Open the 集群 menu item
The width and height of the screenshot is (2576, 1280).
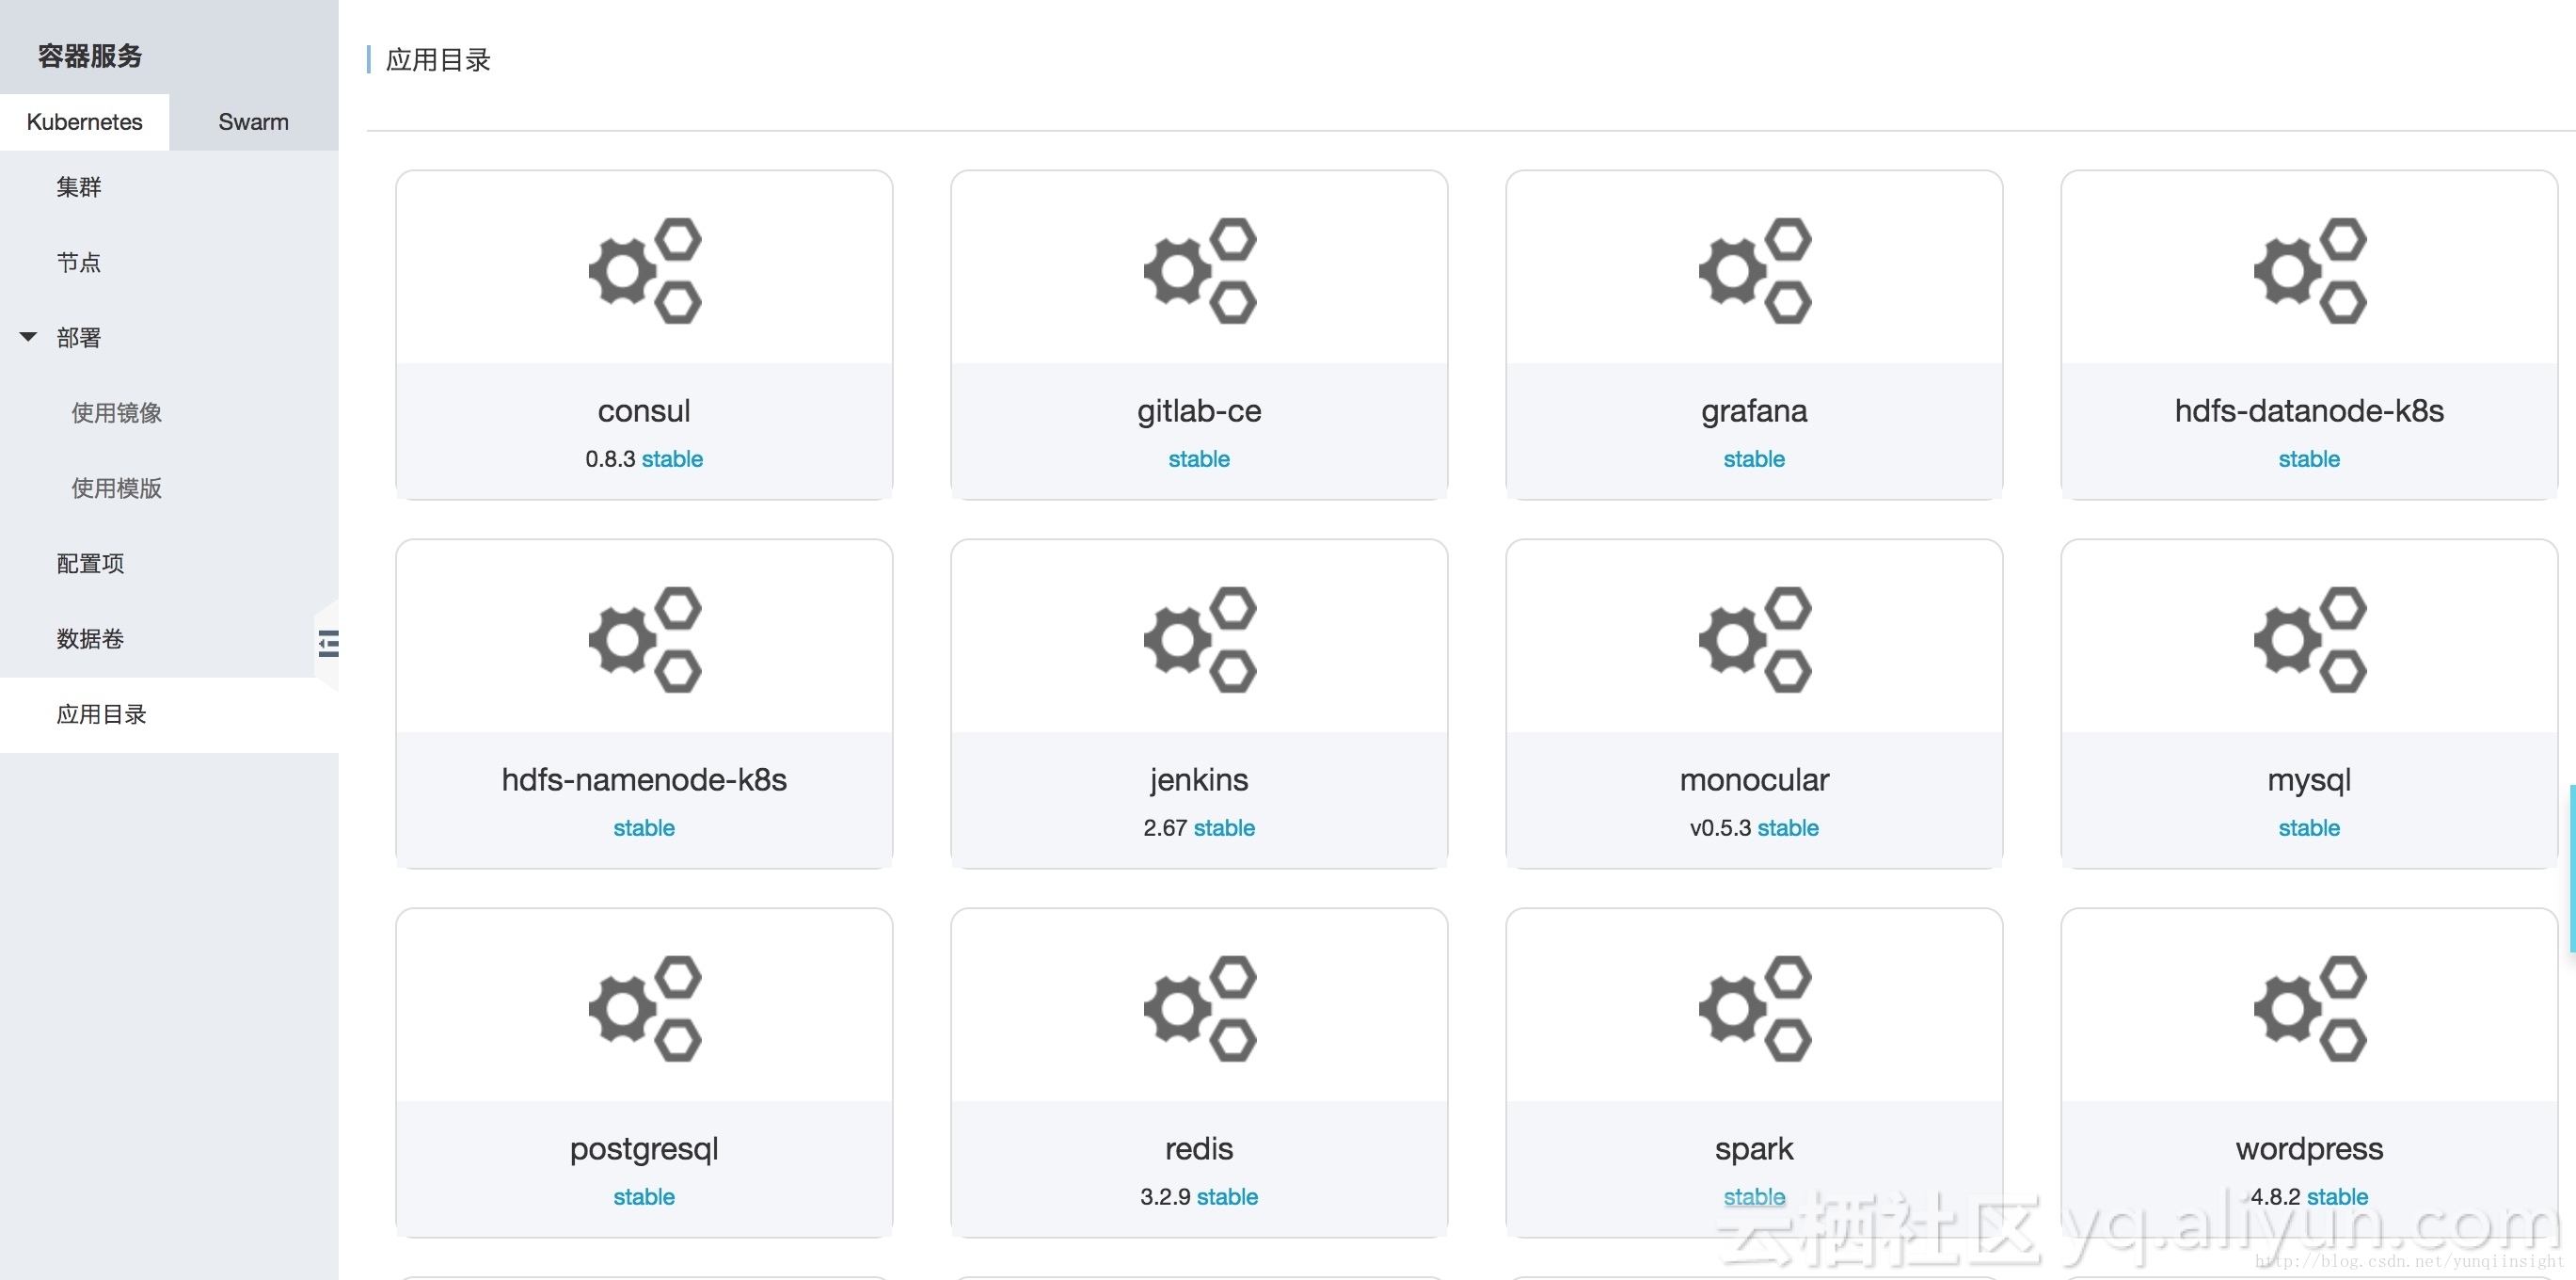click(79, 187)
